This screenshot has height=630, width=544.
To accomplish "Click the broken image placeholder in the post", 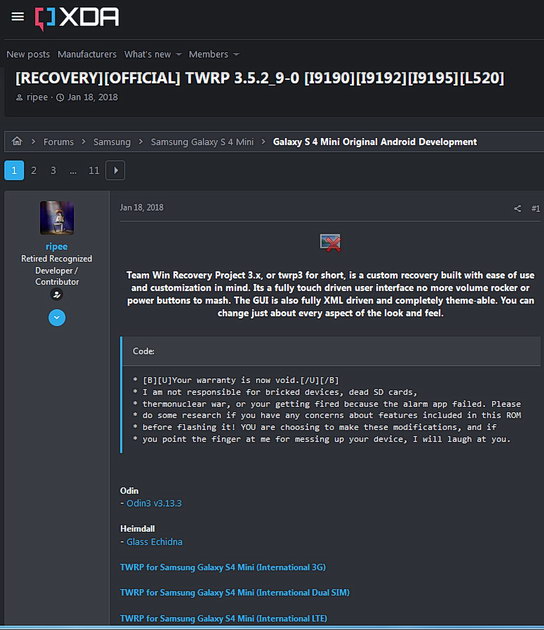I will [x=330, y=243].
